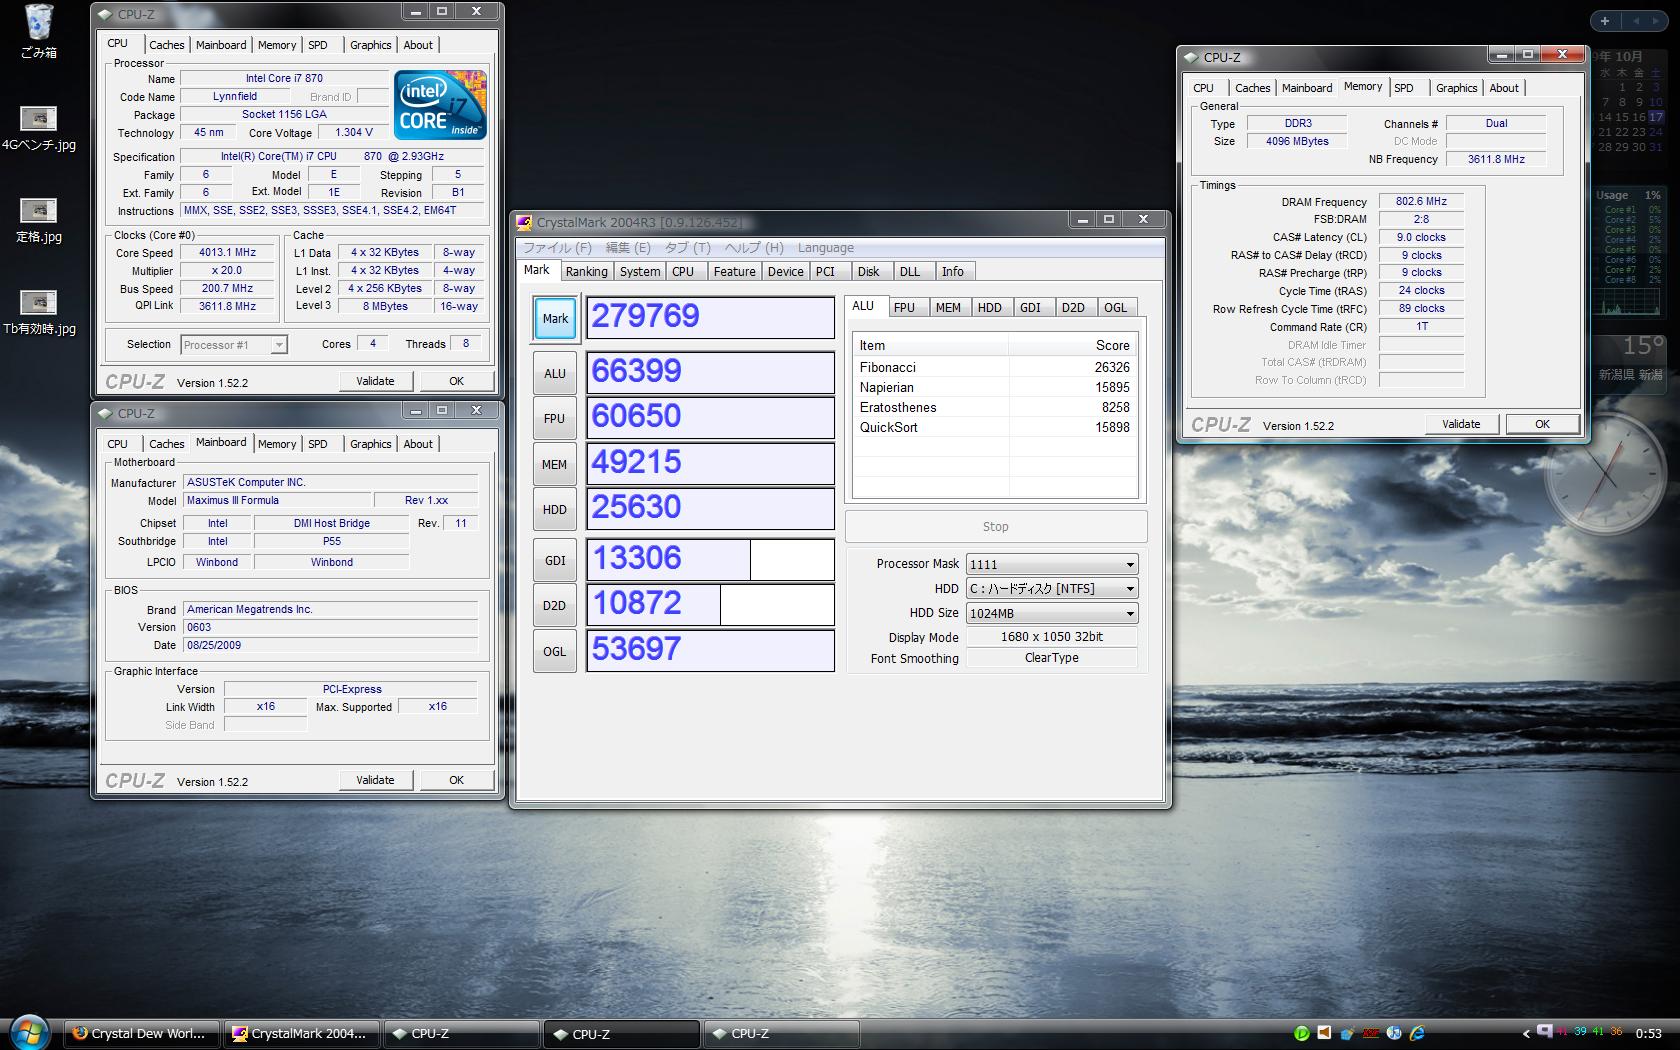Switch to Crystal Dew World taskbar window
1680x1050 pixels.
[140, 1034]
